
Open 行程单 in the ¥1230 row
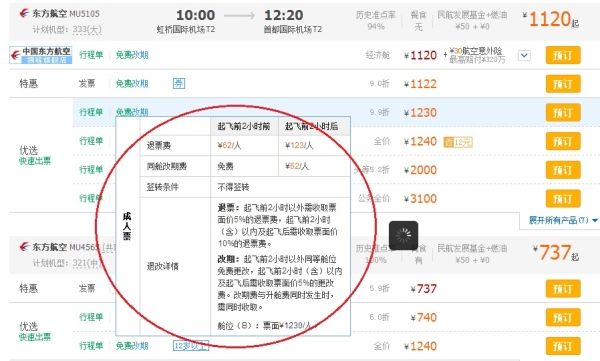point(91,112)
